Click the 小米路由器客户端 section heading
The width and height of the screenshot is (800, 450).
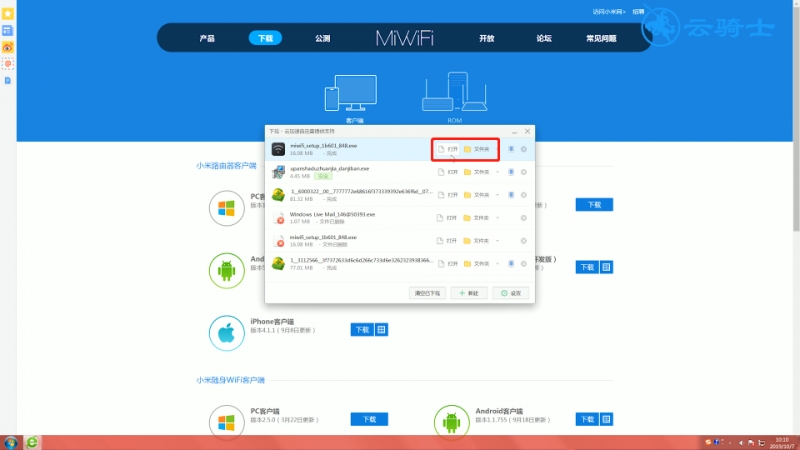click(226, 166)
